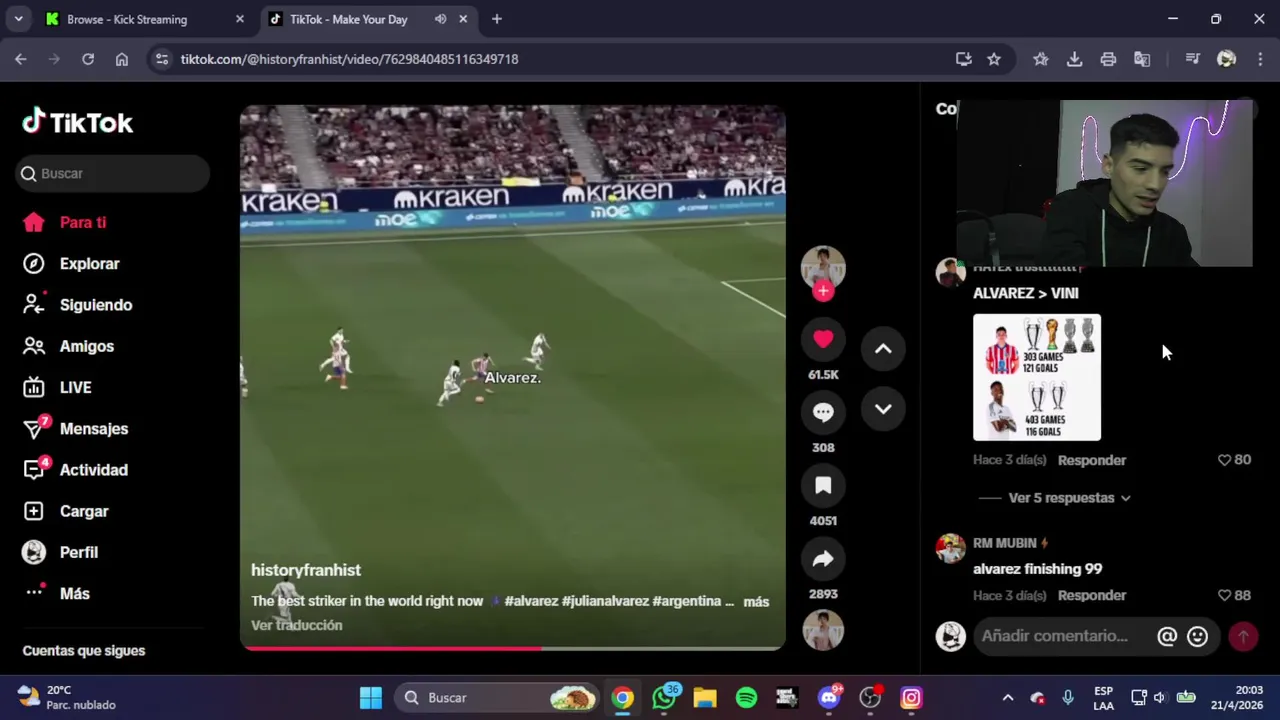Go to next video with down chevron
Screen dimensions: 1280x720
(x=883, y=409)
